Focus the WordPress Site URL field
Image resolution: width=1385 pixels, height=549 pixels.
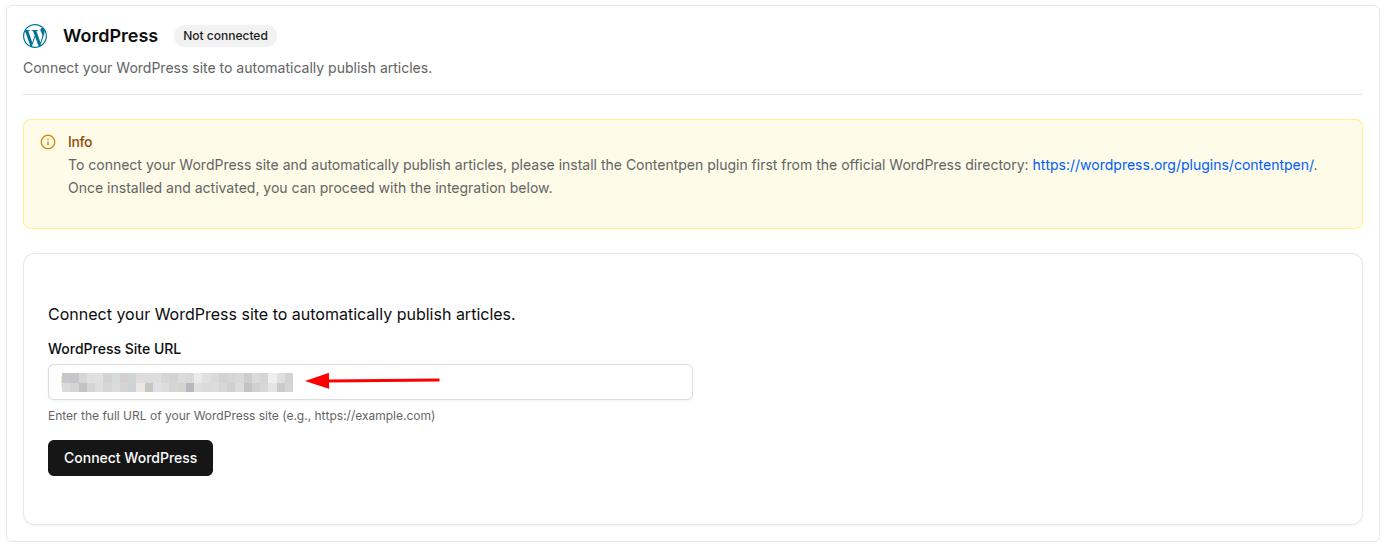370,382
